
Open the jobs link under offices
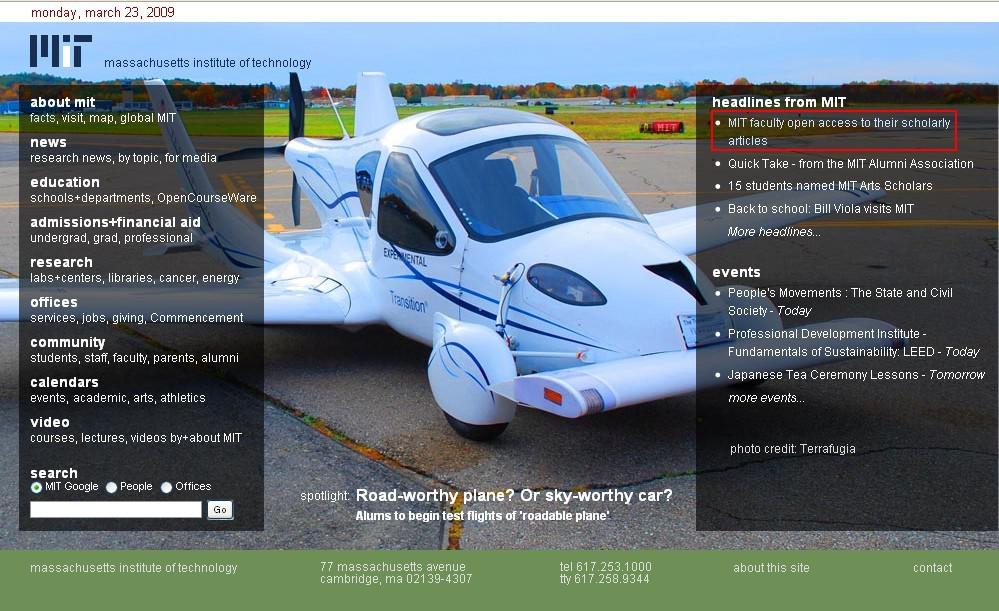(x=94, y=318)
